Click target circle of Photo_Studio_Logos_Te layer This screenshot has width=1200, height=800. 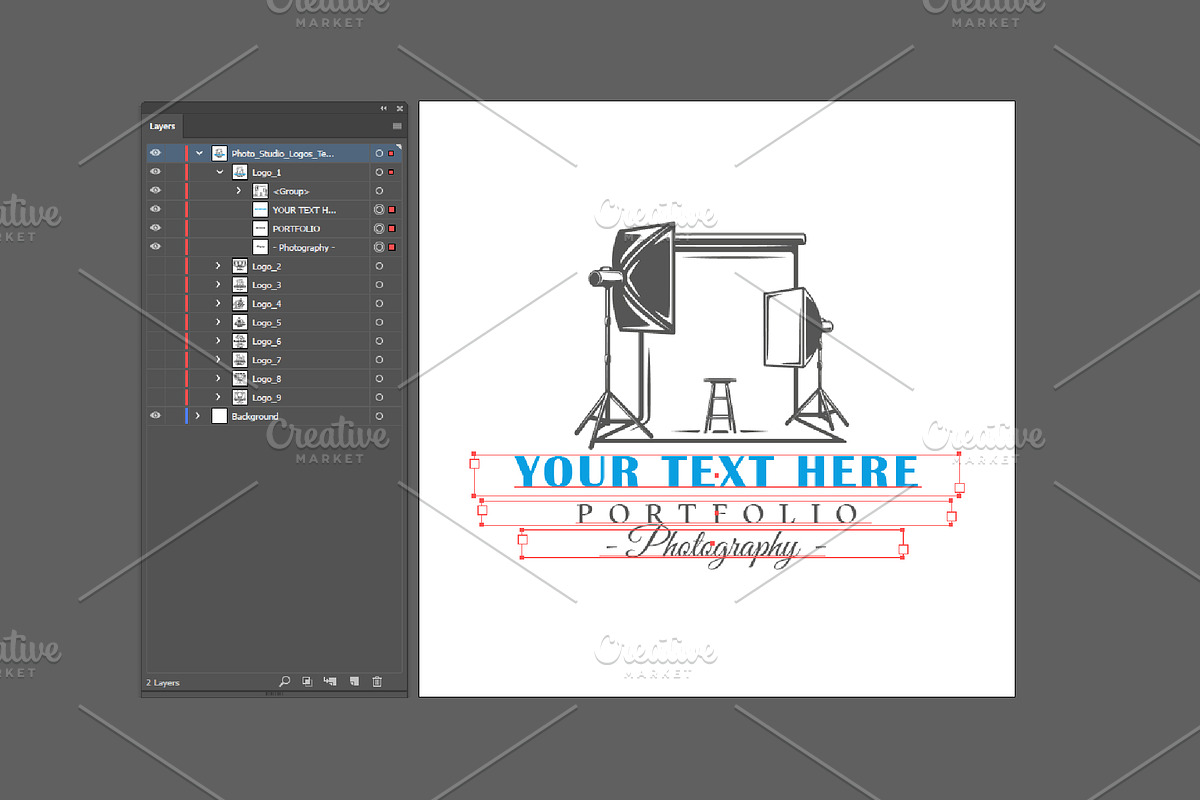coord(379,154)
